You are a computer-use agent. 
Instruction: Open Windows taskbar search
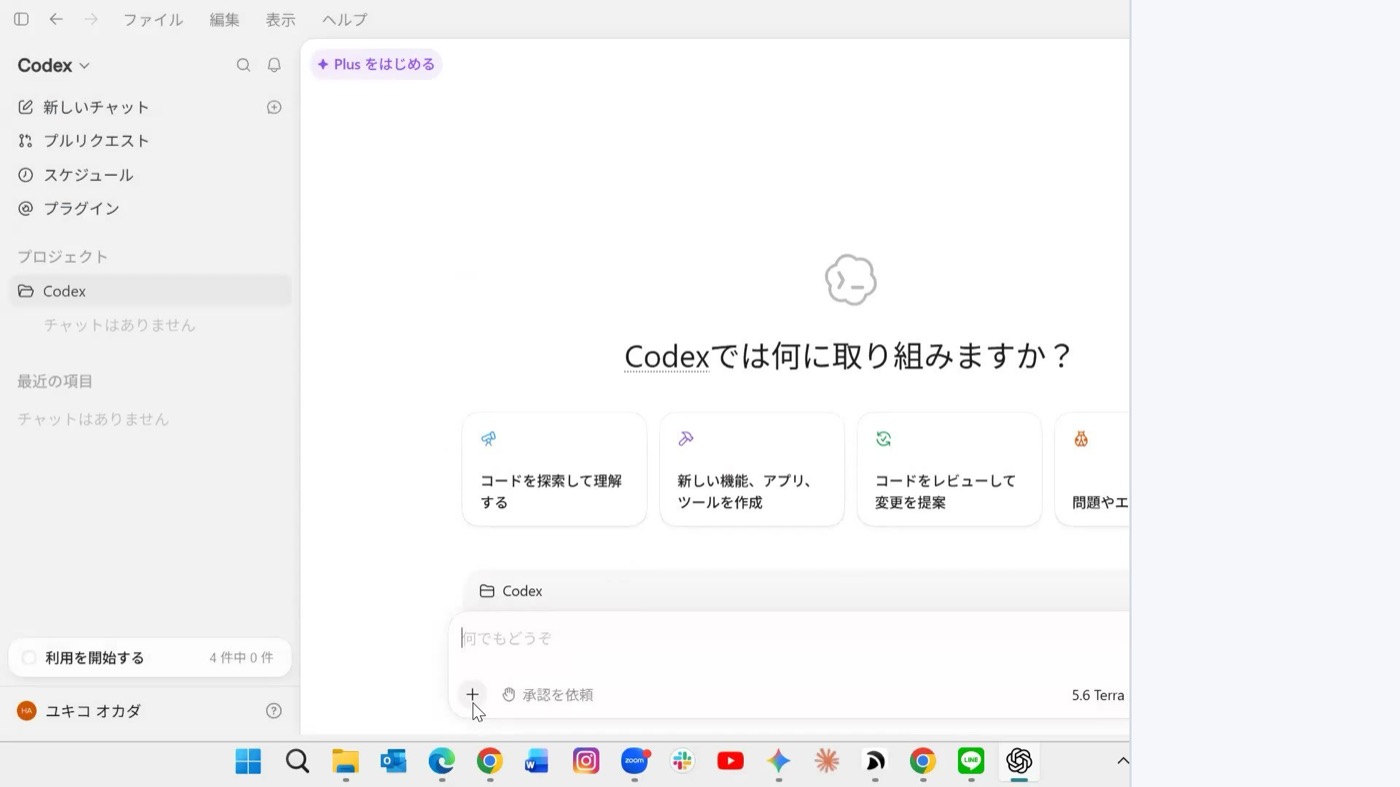297,761
